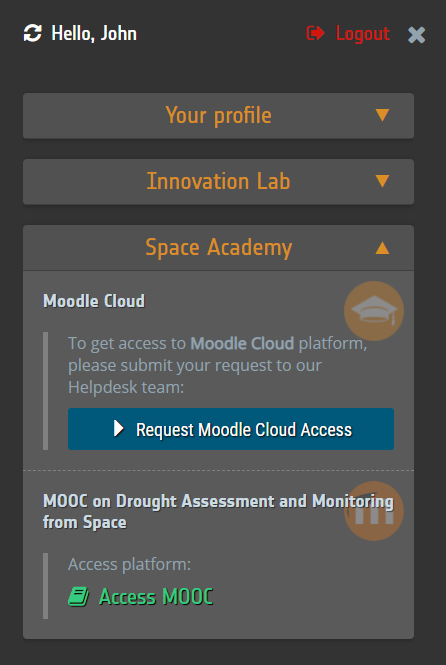Viewport: 446px width, 665px height.
Task: Open the Your profile section header
Action: pyautogui.click(x=218, y=116)
